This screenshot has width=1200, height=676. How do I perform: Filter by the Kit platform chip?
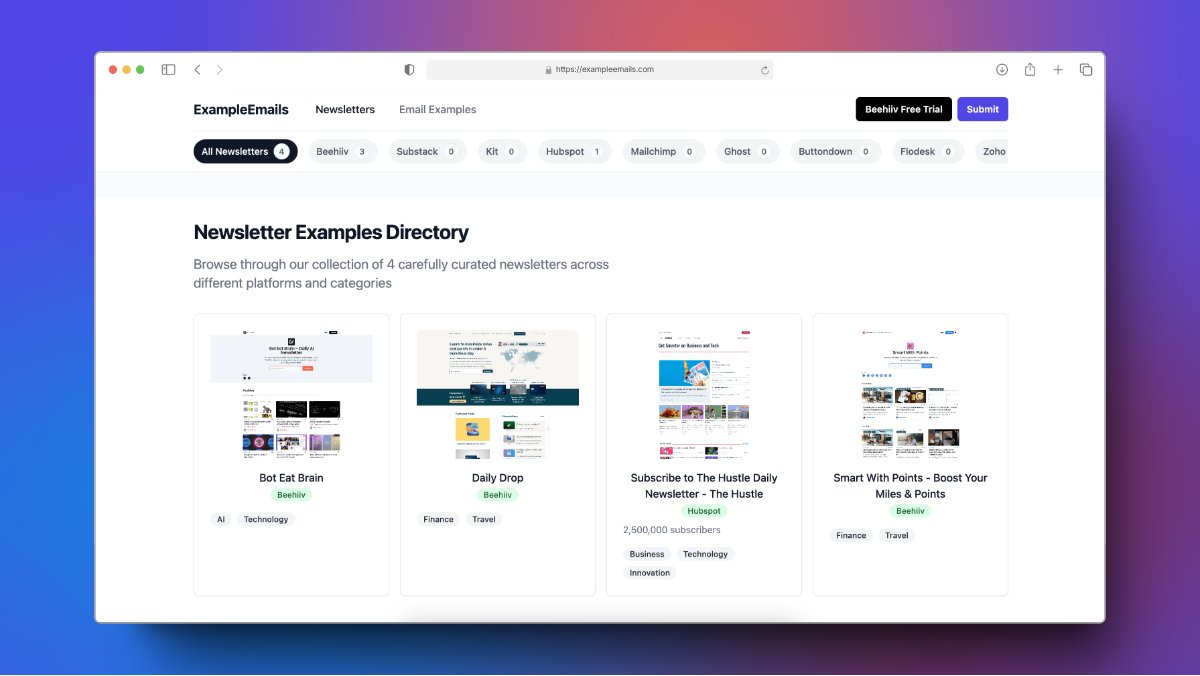point(502,151)
